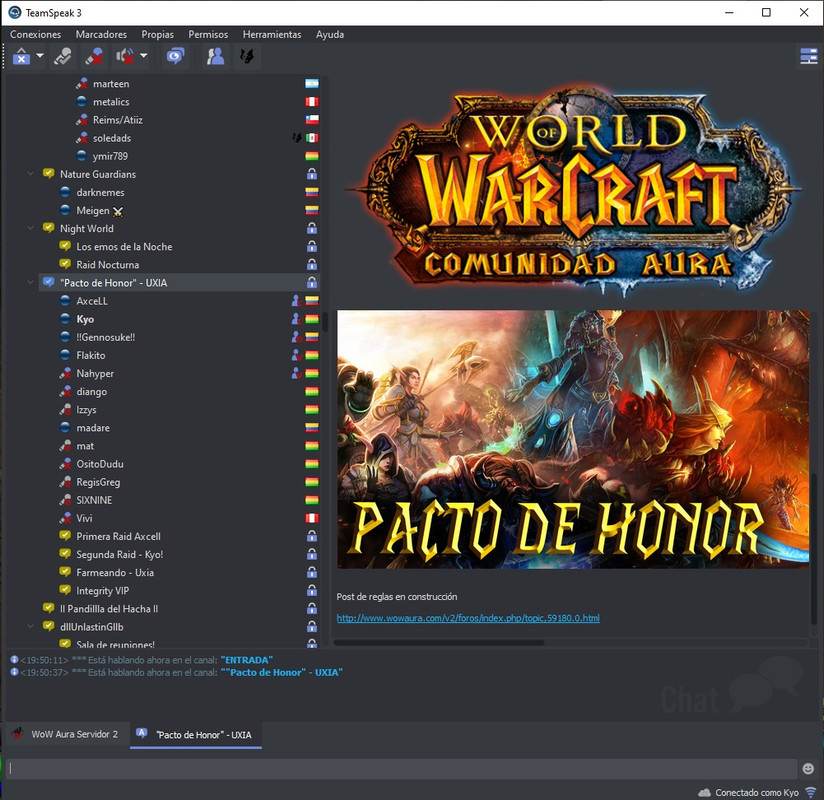
Task: Click the horizontal scrollbar under channel description
Action: (x=439, y=642)
